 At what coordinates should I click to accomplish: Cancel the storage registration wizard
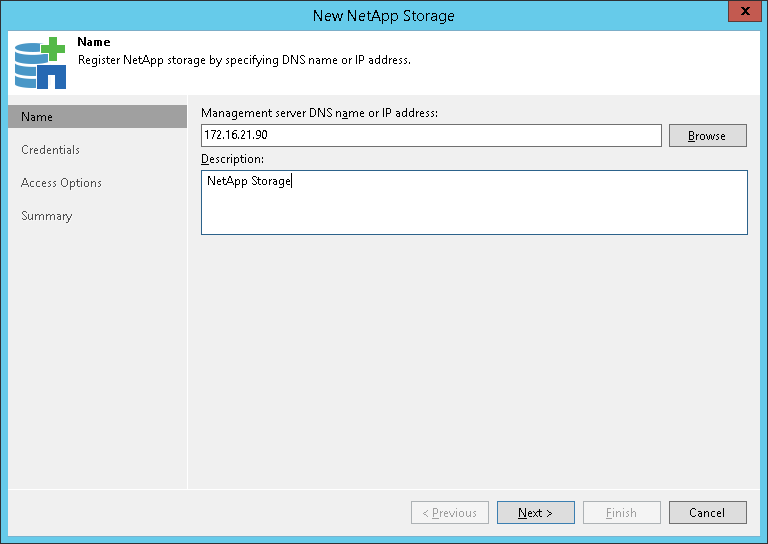tap(708, 513)
